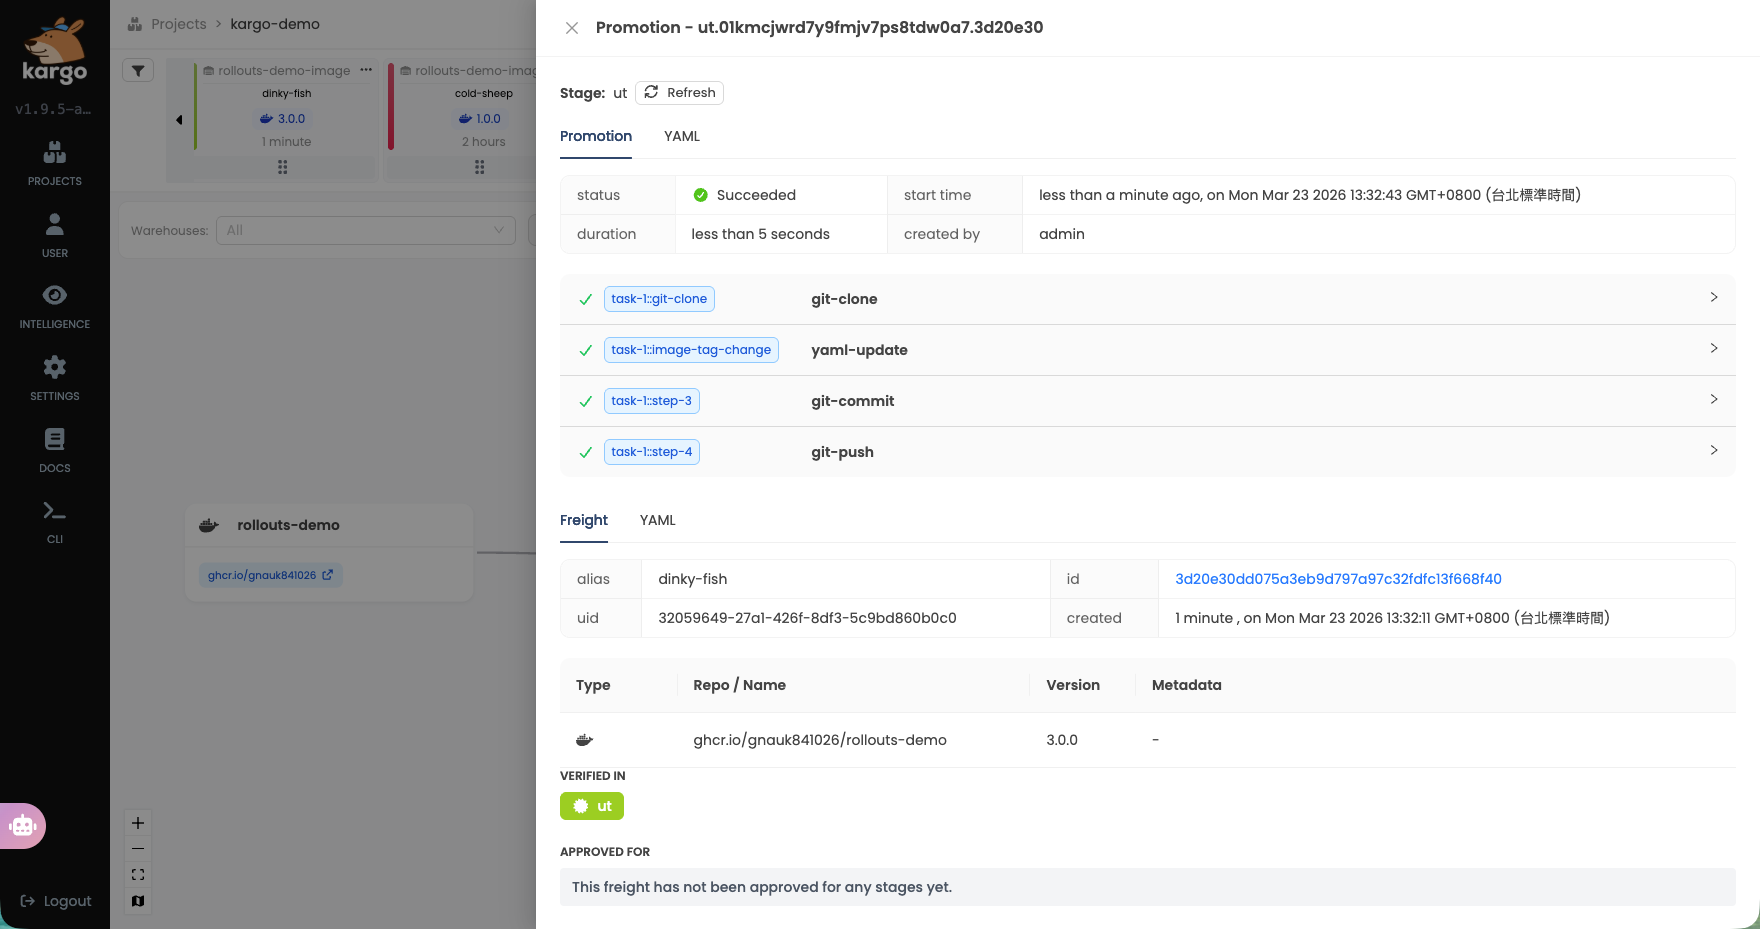Click the version 3.0.0 table cell
This screenshot has height=929, width=1760.
click(1062, 740)
